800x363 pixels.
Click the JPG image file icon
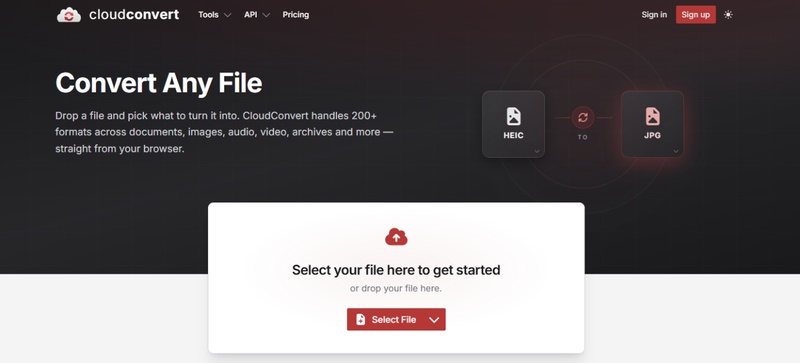(653, 116)
